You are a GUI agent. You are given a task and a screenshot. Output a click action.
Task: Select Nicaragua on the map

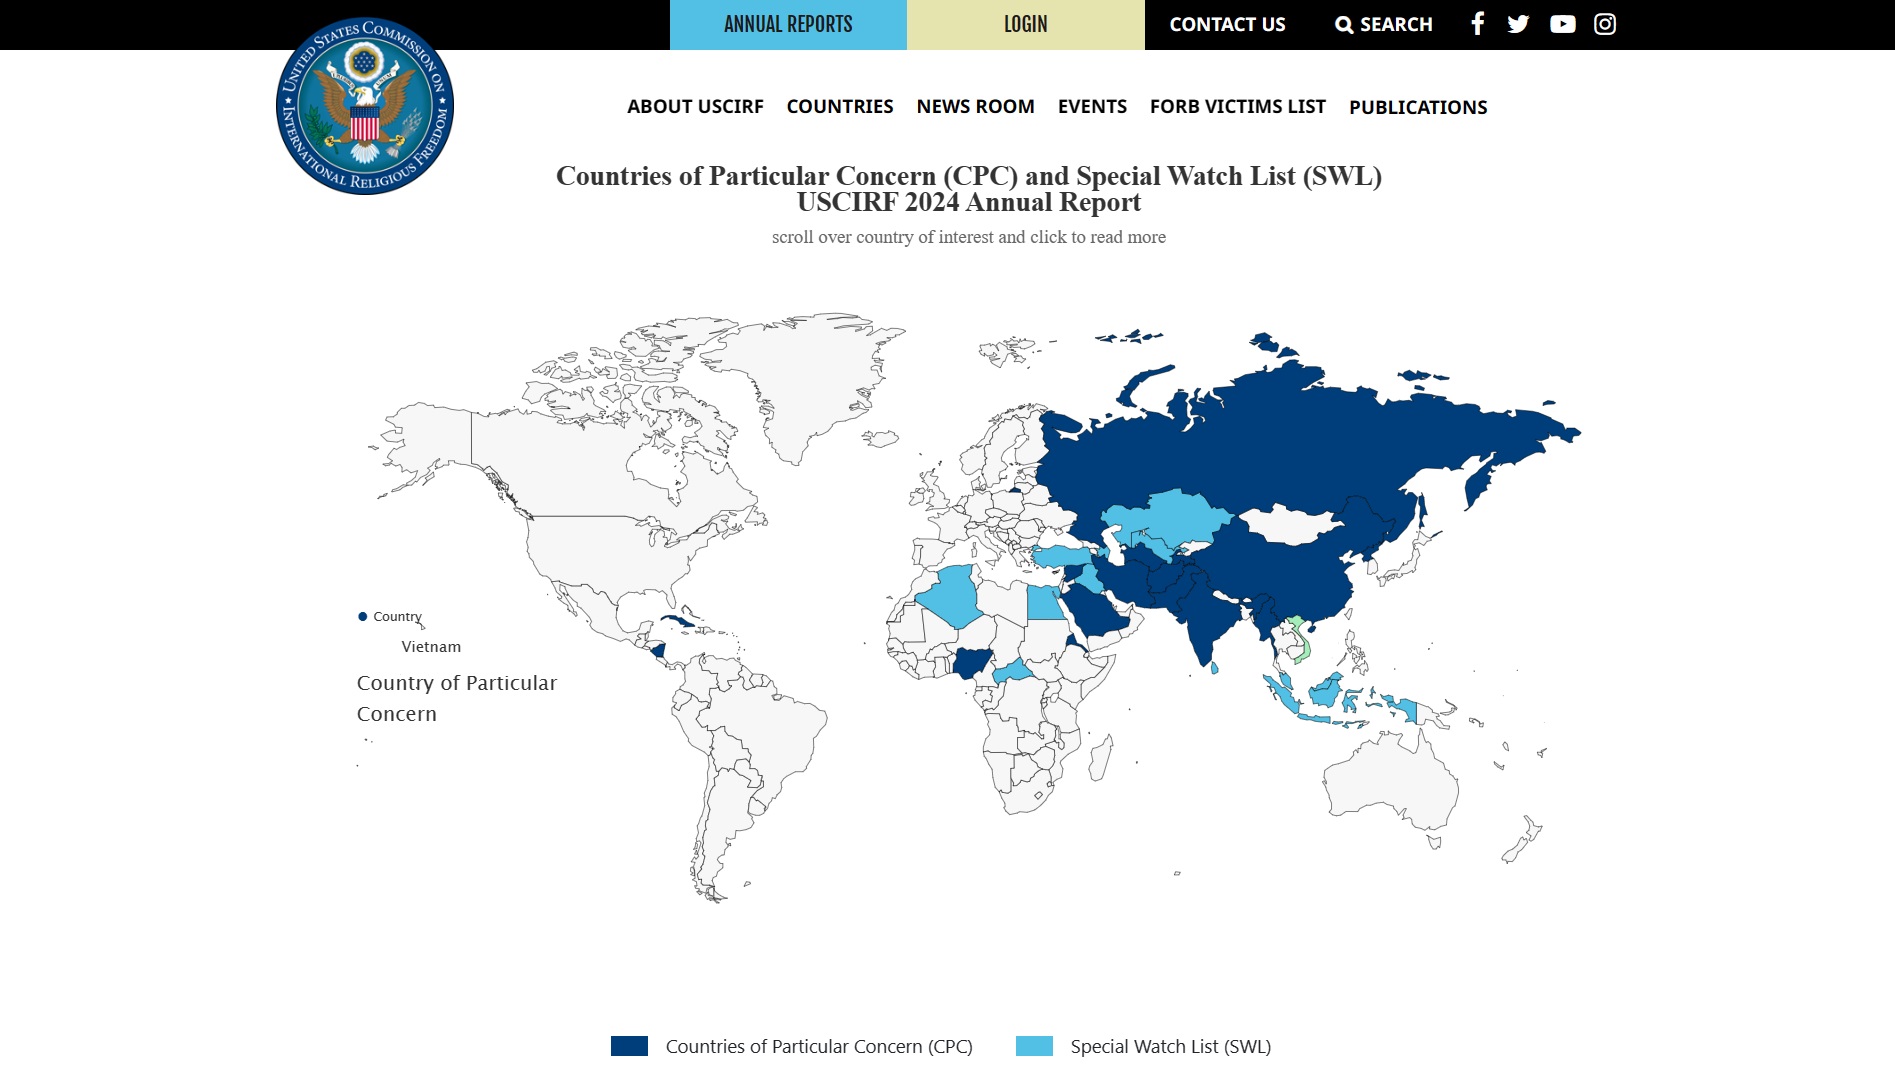point(657,650)
